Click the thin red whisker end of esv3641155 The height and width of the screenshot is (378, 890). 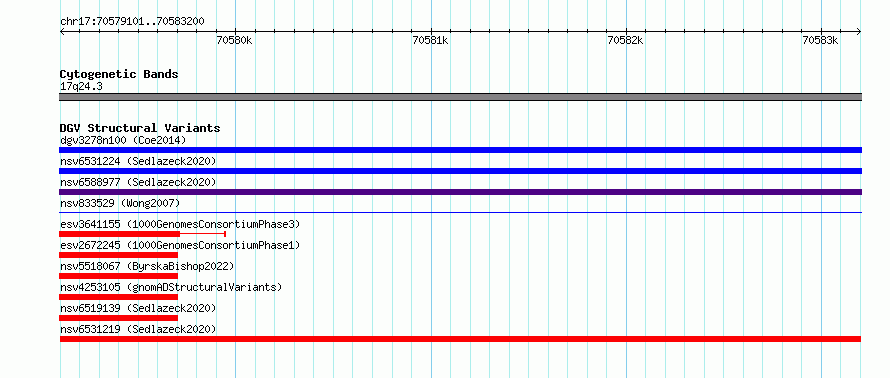[x=225, y=234]
